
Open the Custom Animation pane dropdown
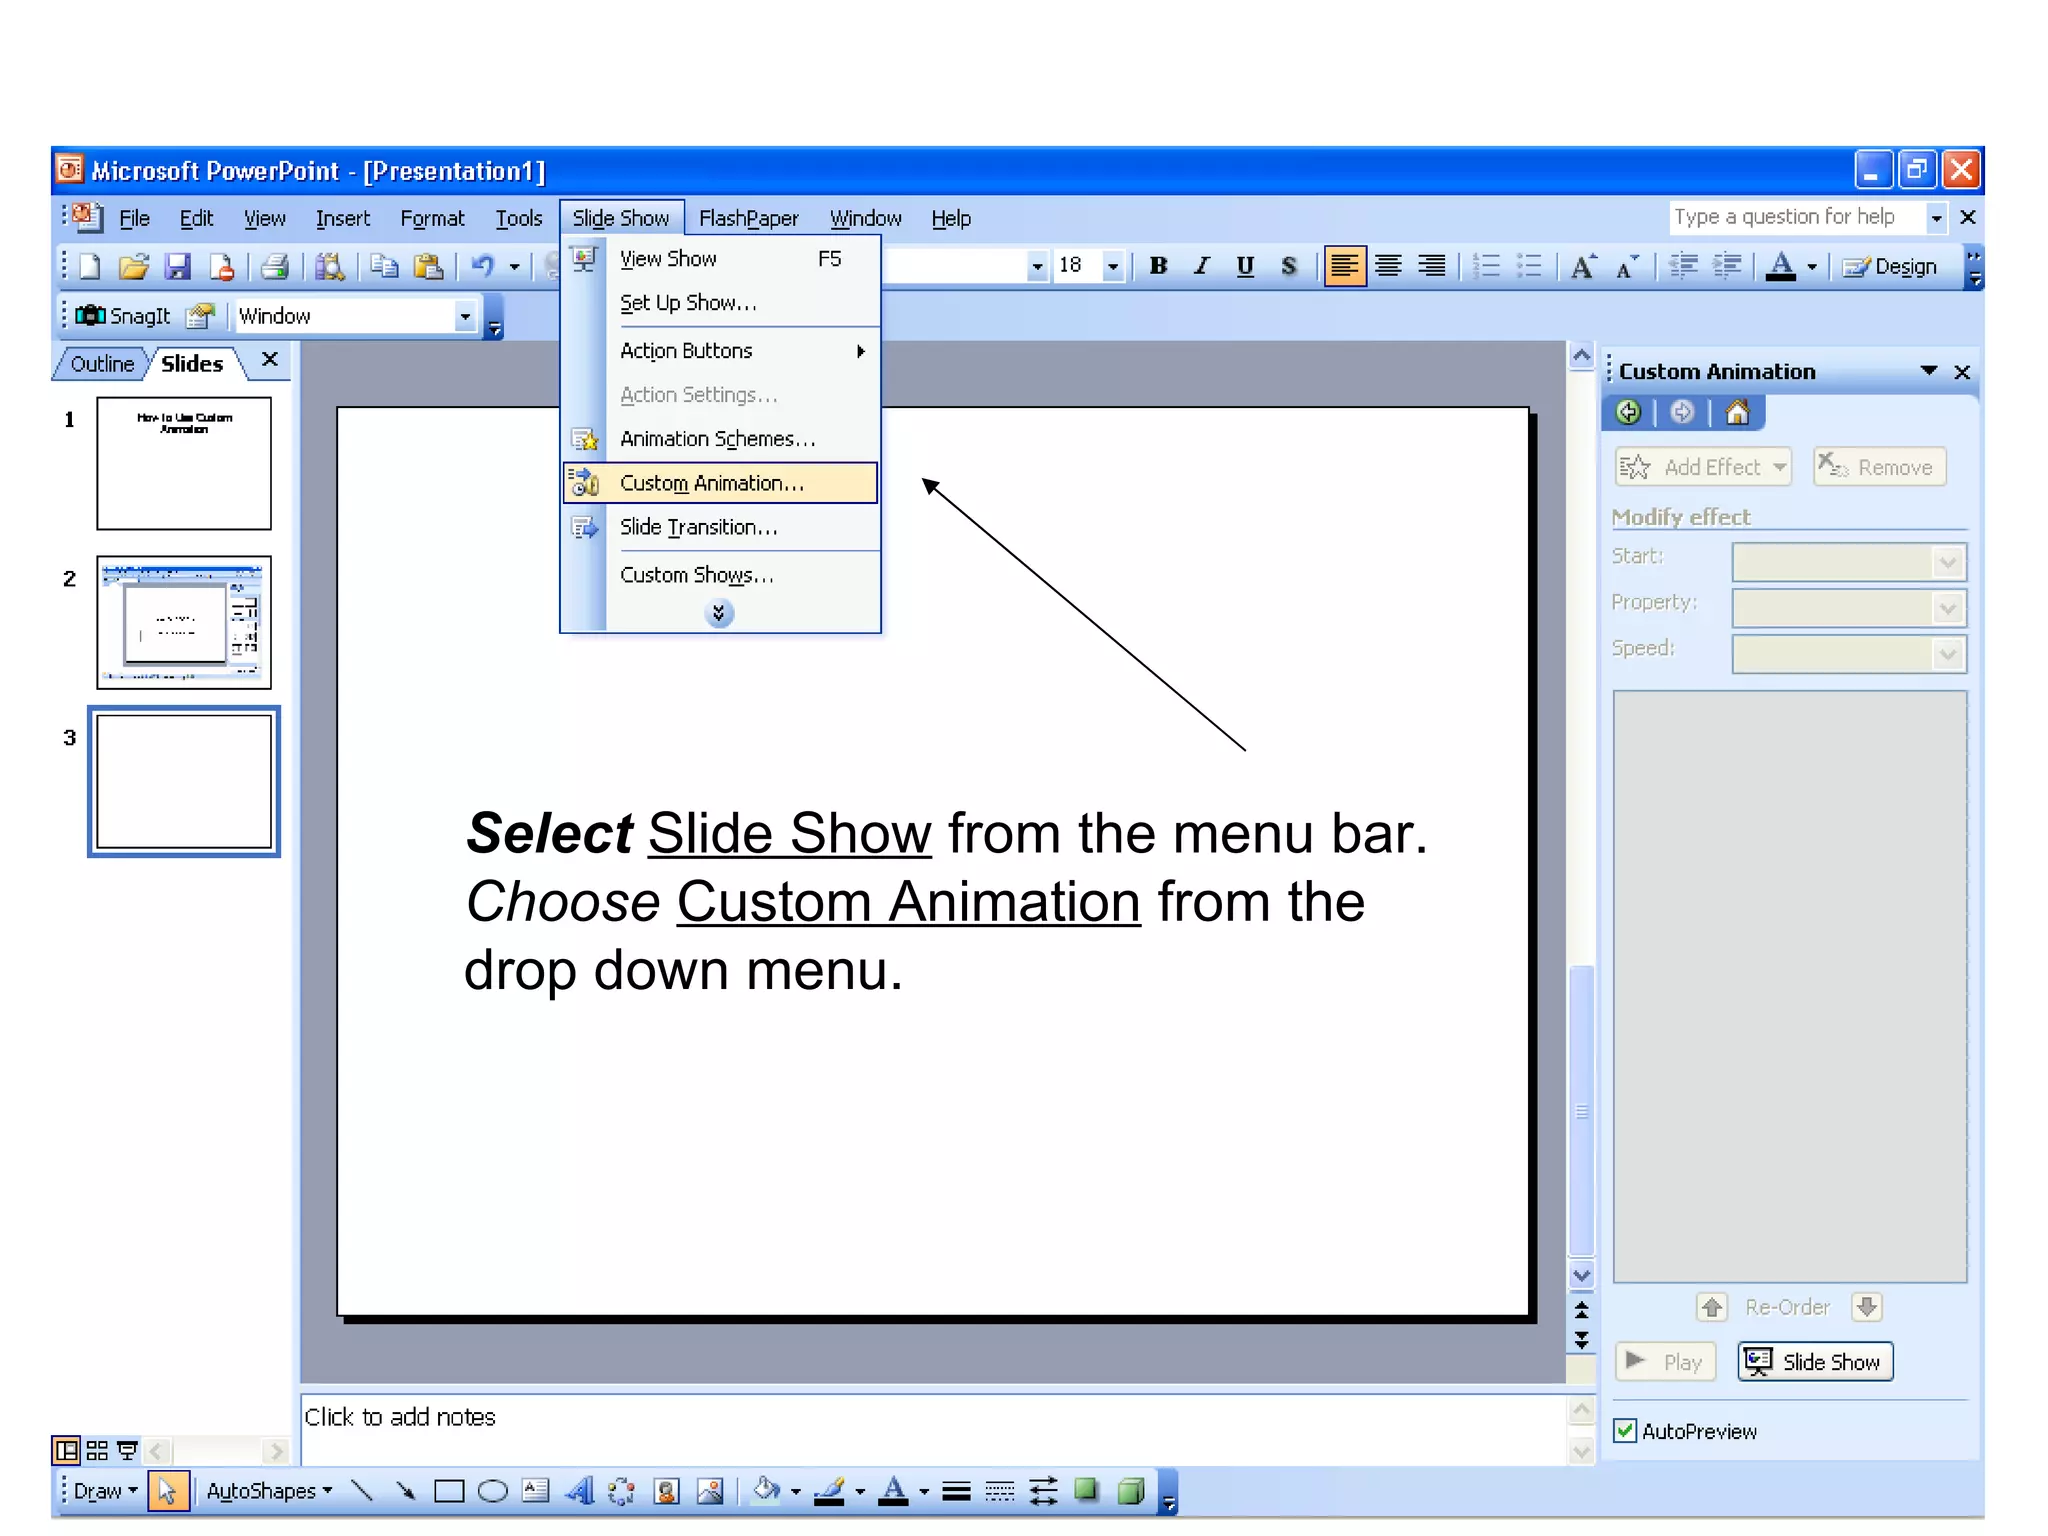(1929, 371)
